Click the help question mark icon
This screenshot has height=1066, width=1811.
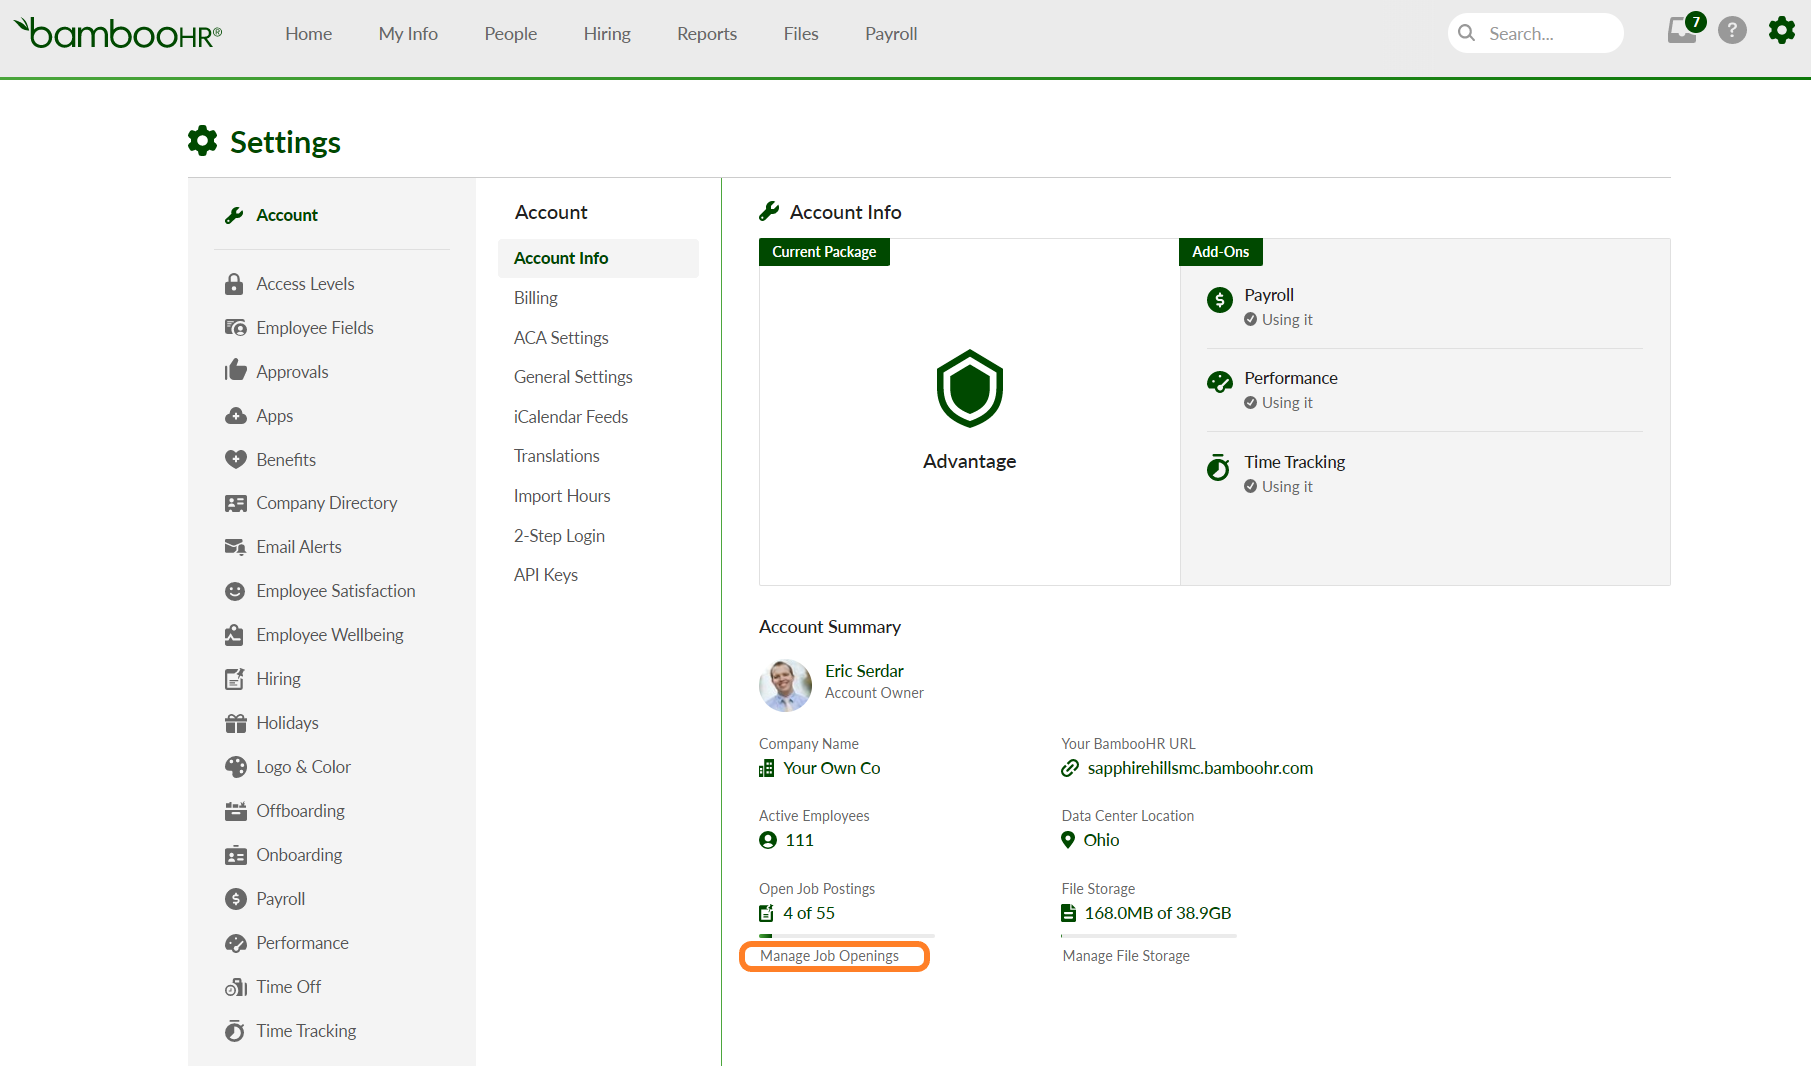(x=1732, y=31)
